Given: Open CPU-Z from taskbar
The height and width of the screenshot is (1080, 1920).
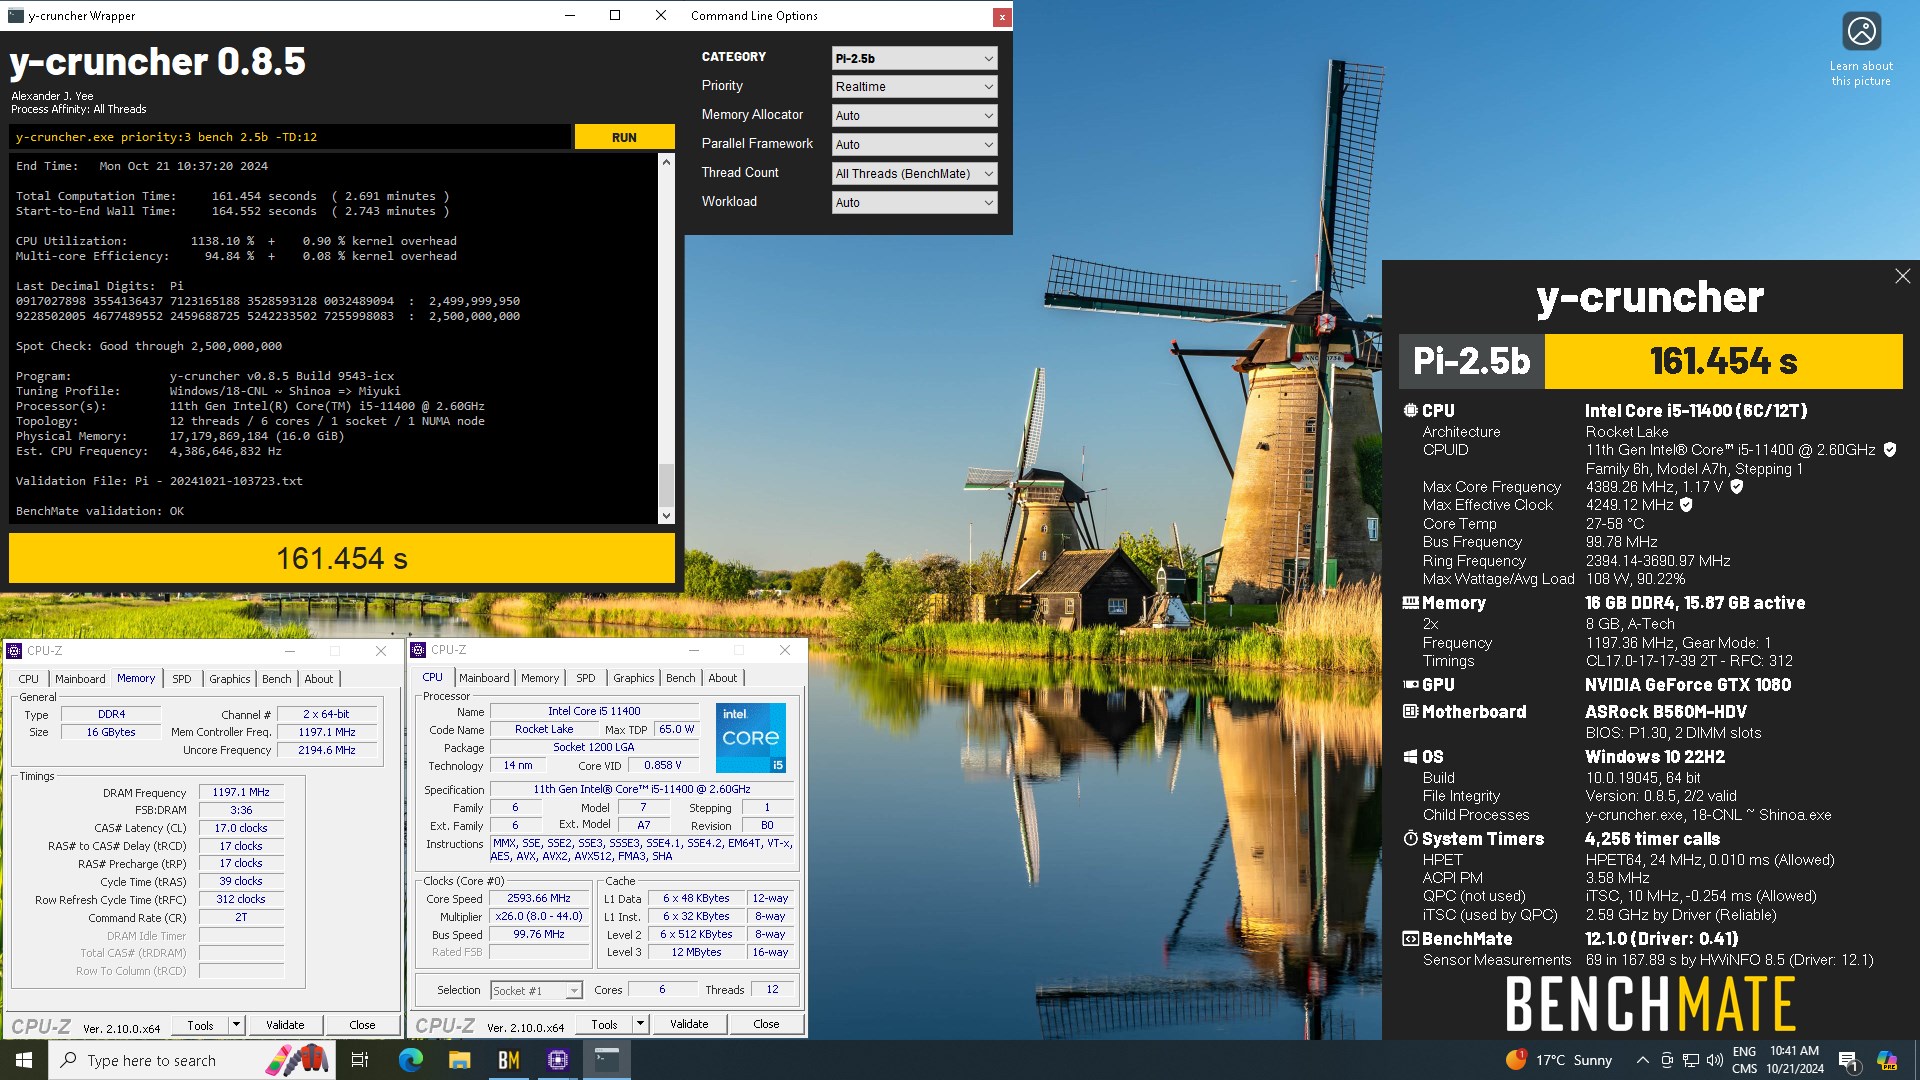Looking at the screenshot, I should point(557,1060).
